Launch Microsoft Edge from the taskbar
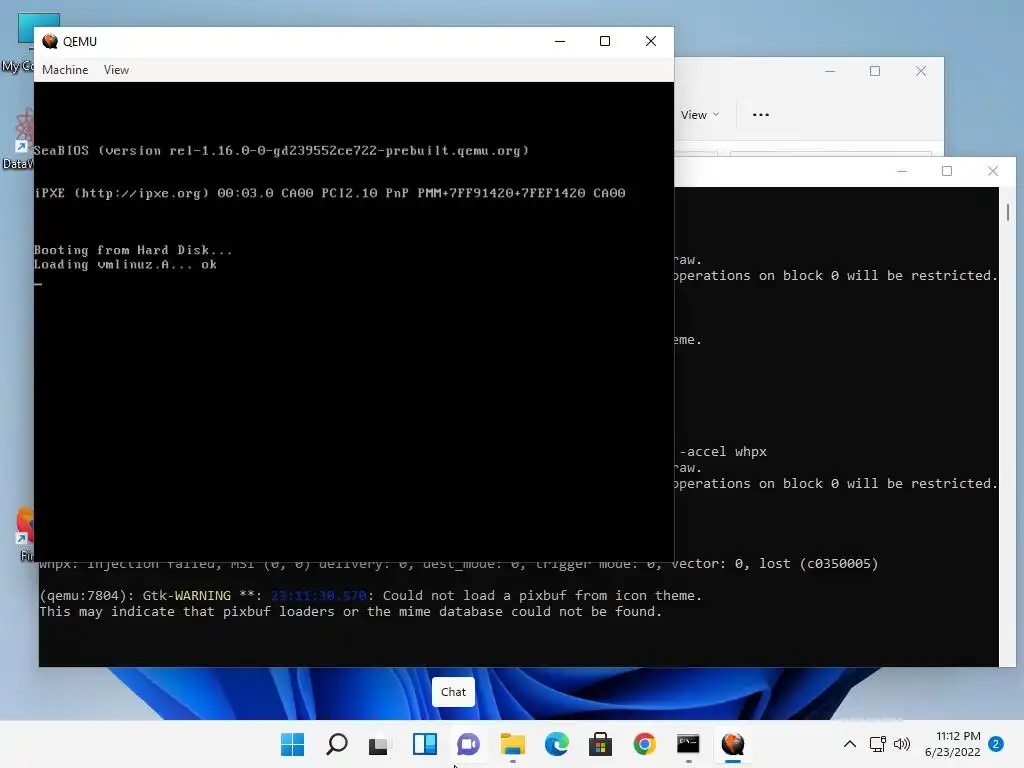The width and height of the screenshot is (1024, 768). (556, 744)
